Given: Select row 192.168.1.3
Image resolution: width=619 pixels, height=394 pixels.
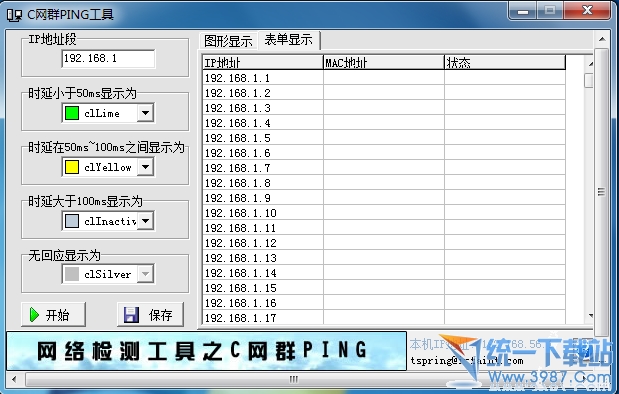Looking at the screenshot, I should point(384,108).
